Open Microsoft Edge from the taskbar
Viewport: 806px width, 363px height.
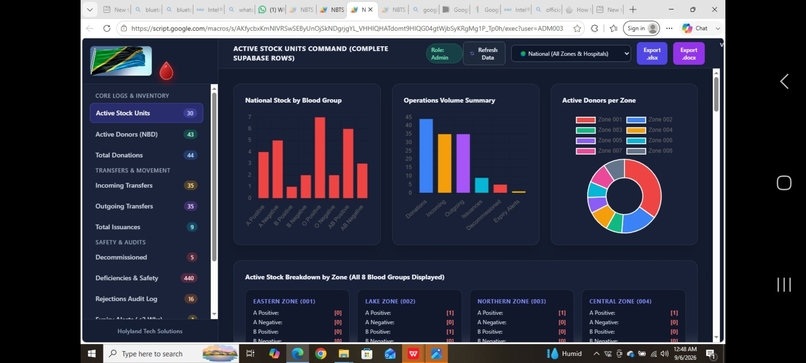tap(297, 354)
